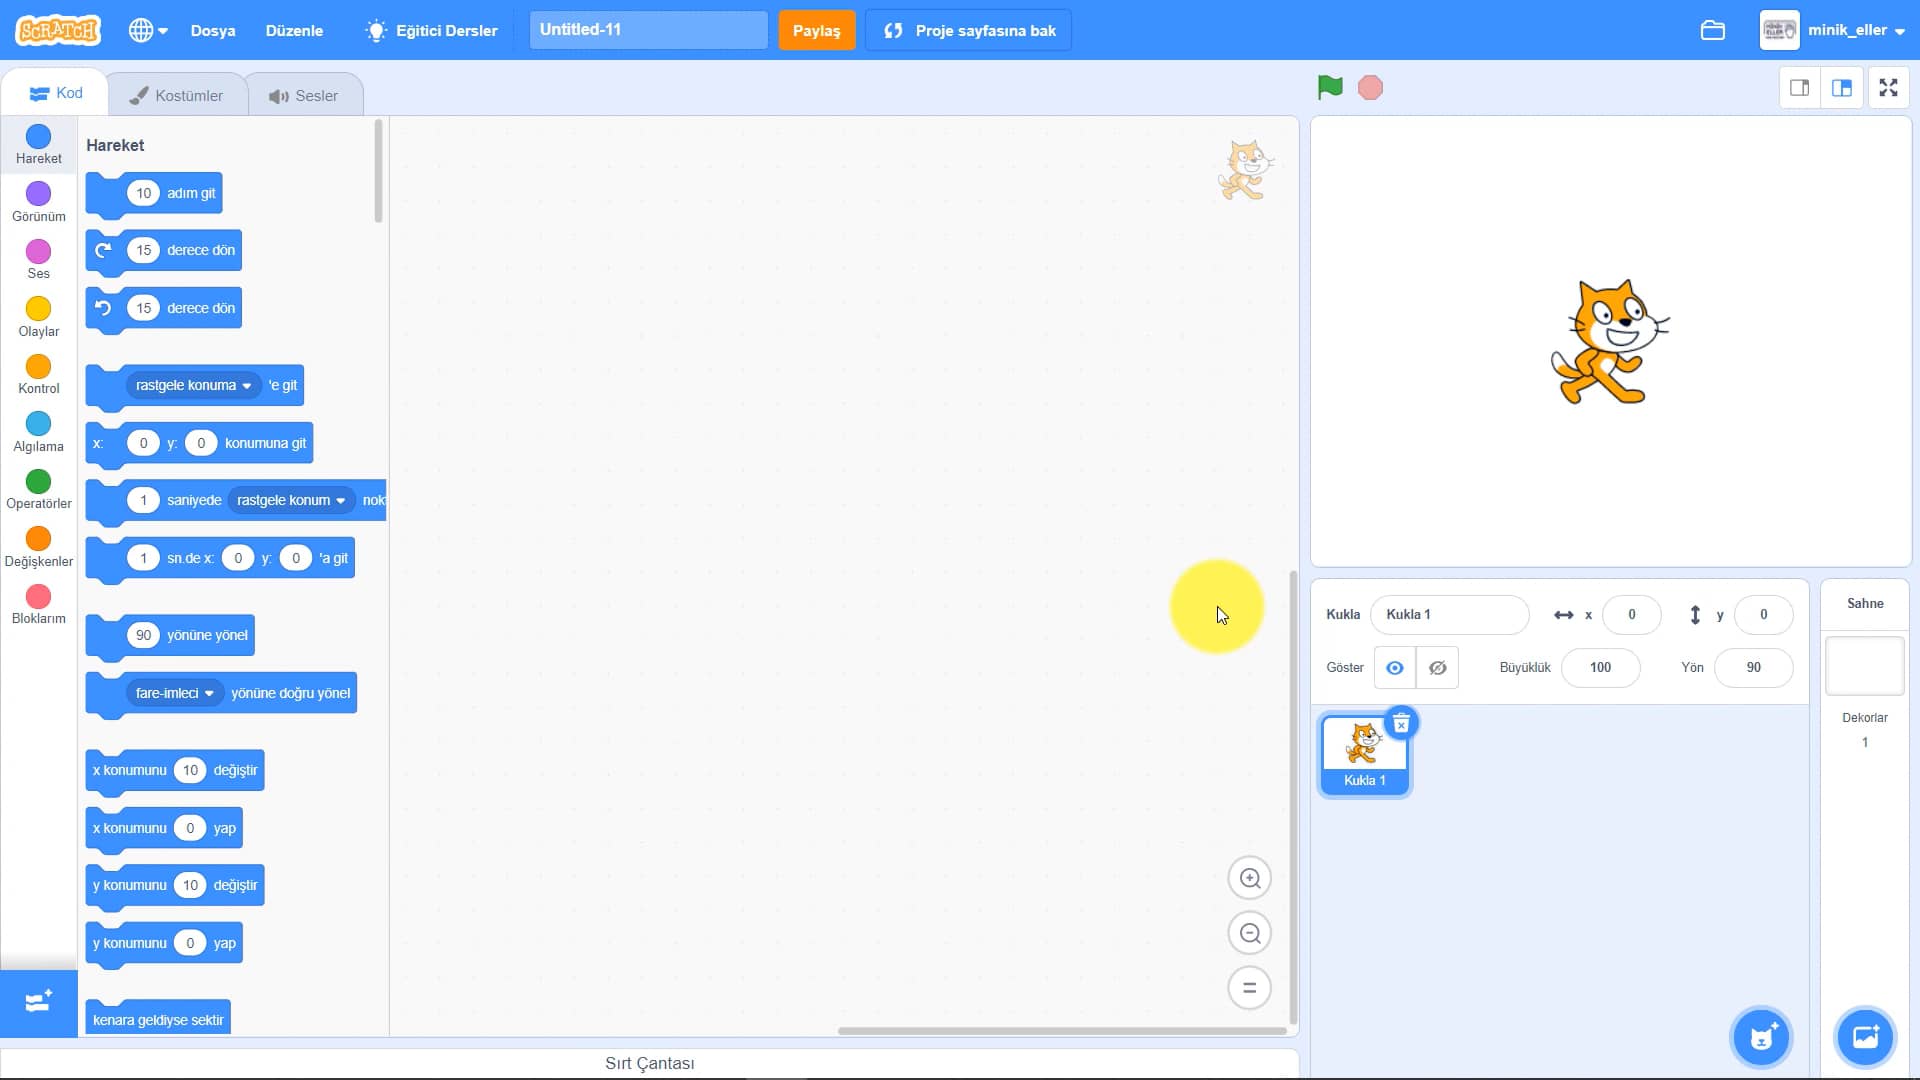Click the Paylaş button
The image size is (1920, 1080).
coord(816,30)
